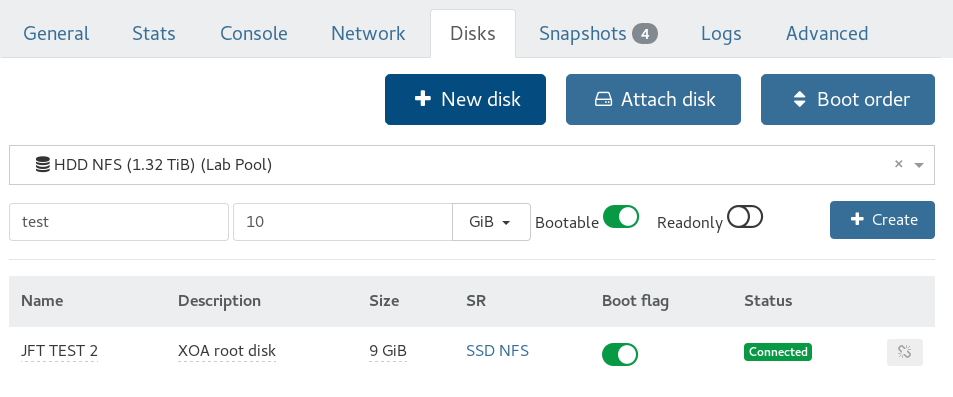Click the disk size field containing 10
Image resolution: width=953 pixels, height=397 pixels.
pos(343,222)
